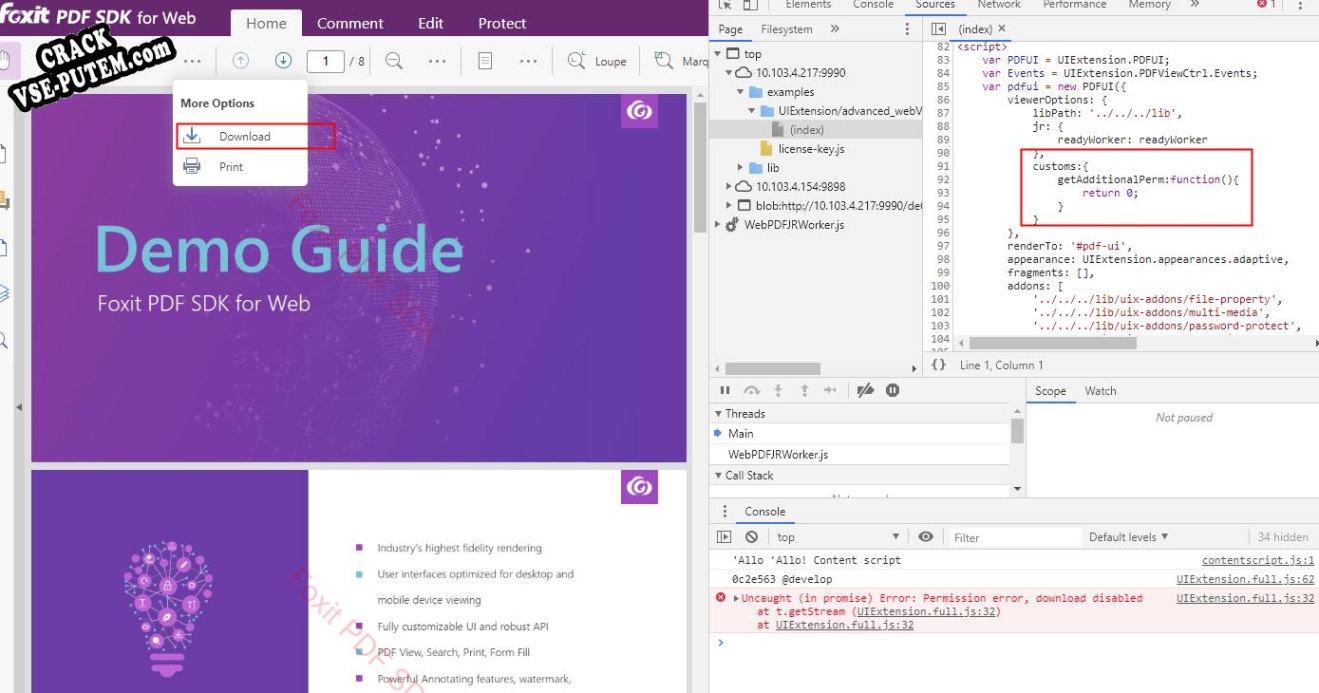Viewport: 1319px width, 693px height.
Task: Clear the console with the ban icon
Action: click(x=751, y=537)
